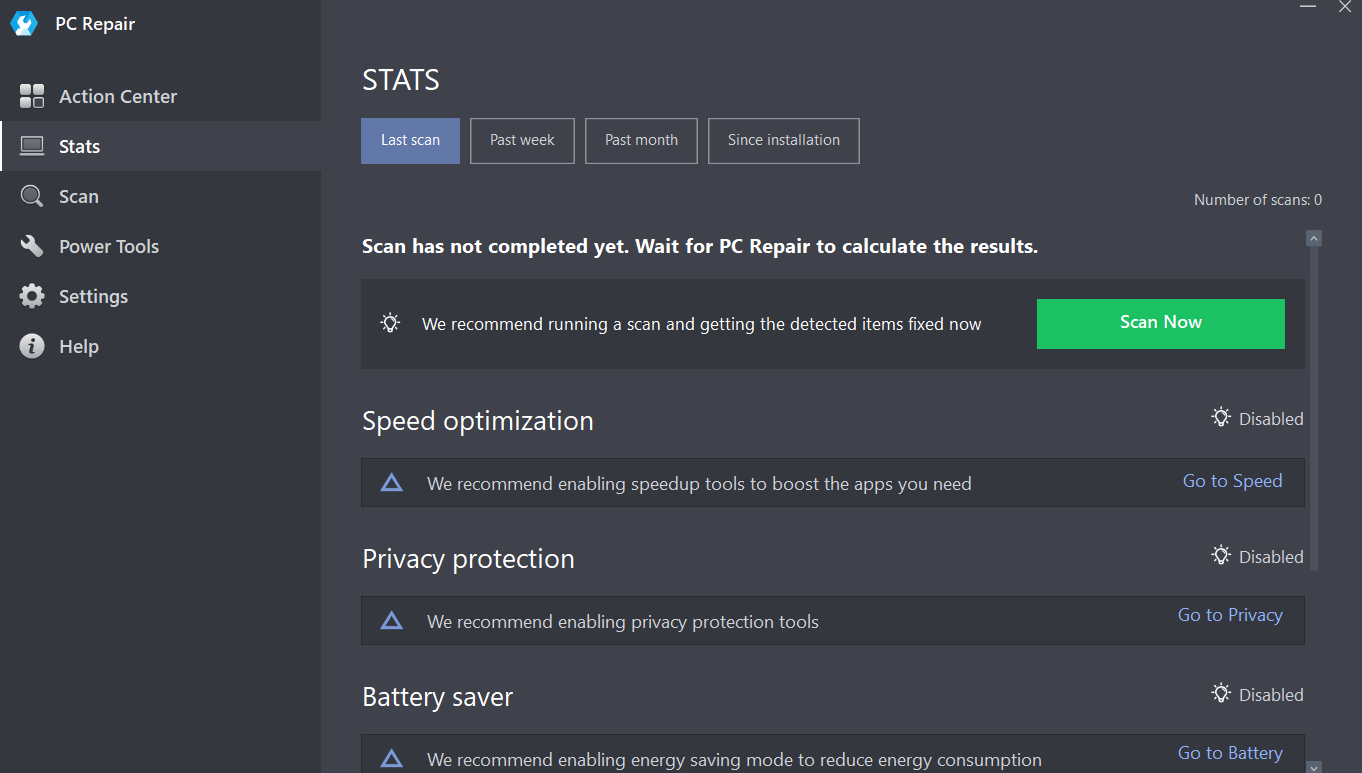Click the scrollbar down arrow
Viewport: 1362px width, 773px height.
[1314, 766]
